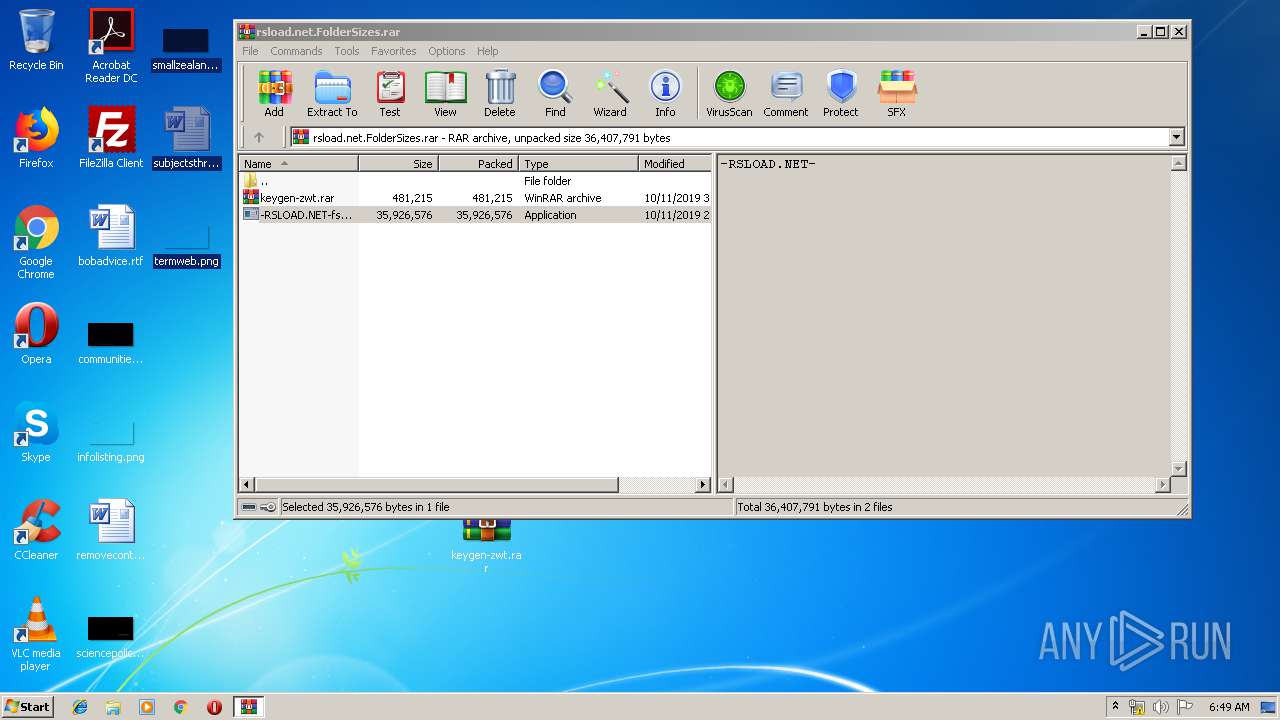Select keygen-zwt.rar in the file list
The width and height of the screenshot is (1280, 720).
click(x=475, y=198)
